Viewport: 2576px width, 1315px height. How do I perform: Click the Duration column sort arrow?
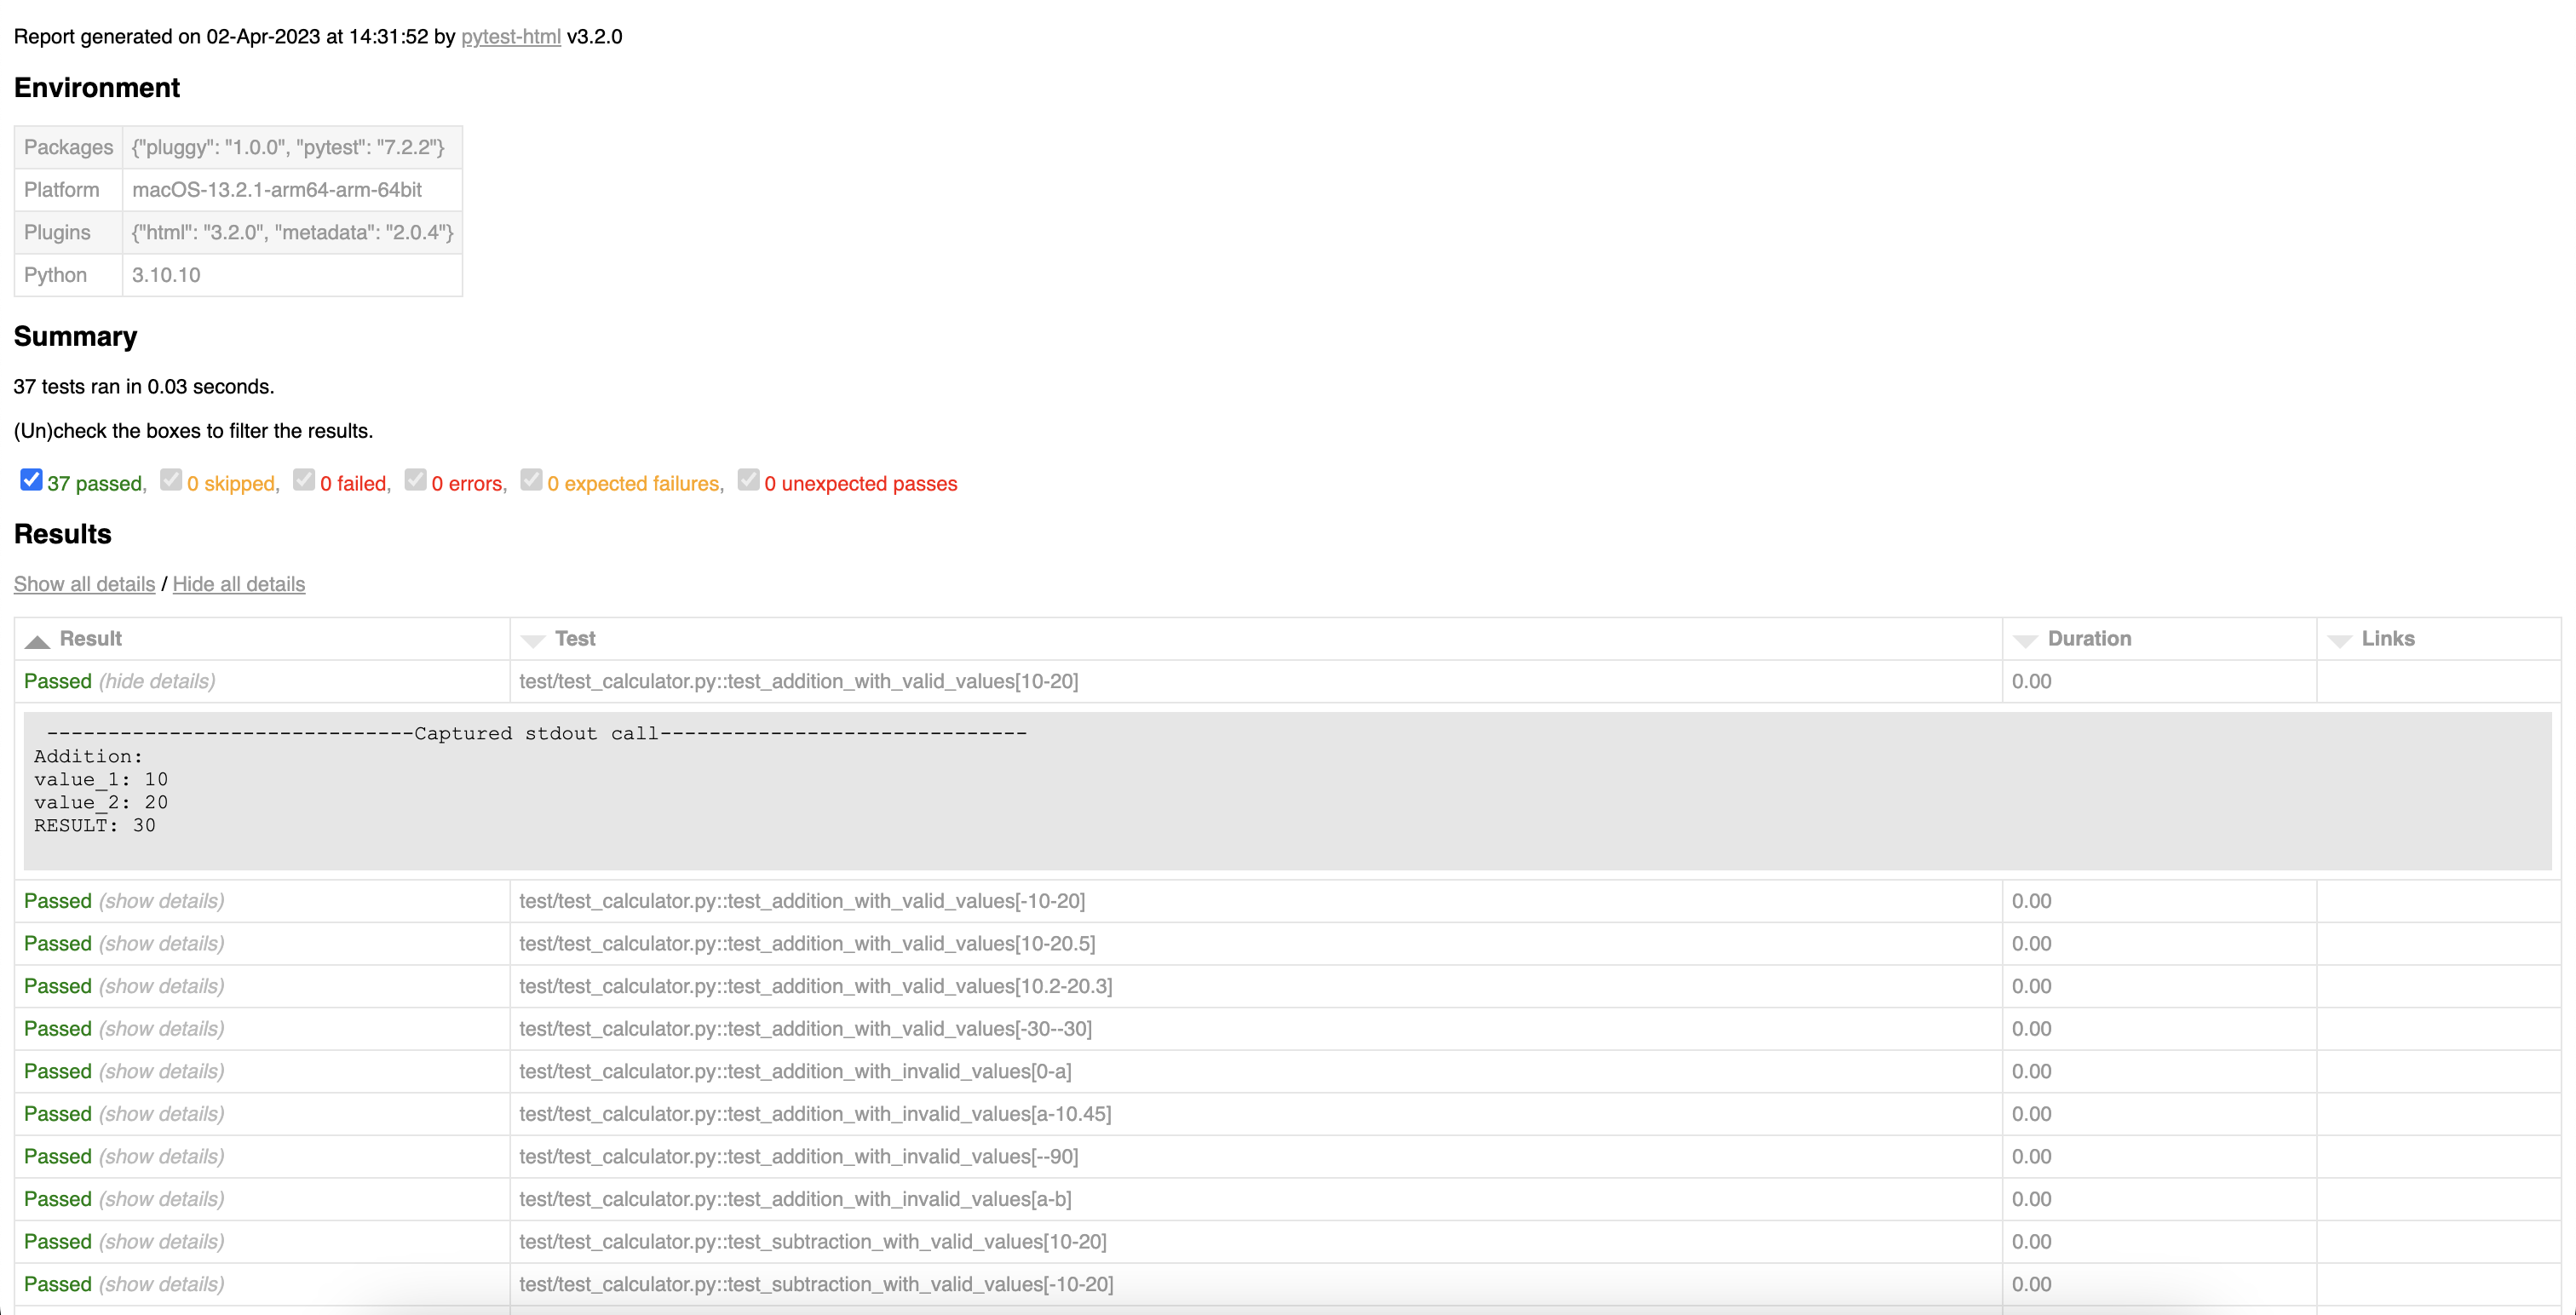tap(2025, 641)
